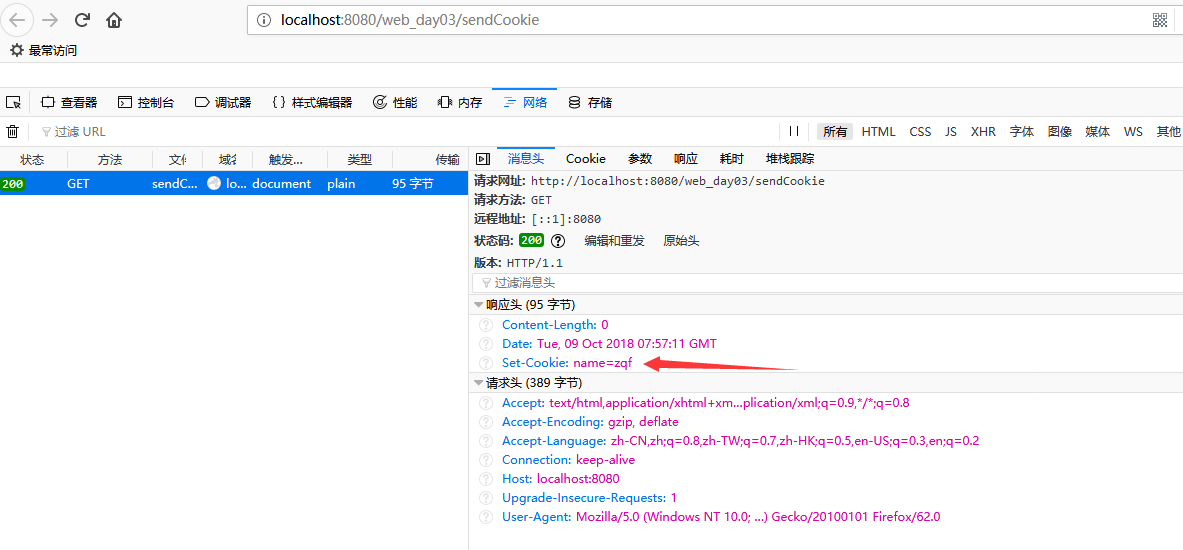Click help icon next to Accept header

[x=486, y=403]
